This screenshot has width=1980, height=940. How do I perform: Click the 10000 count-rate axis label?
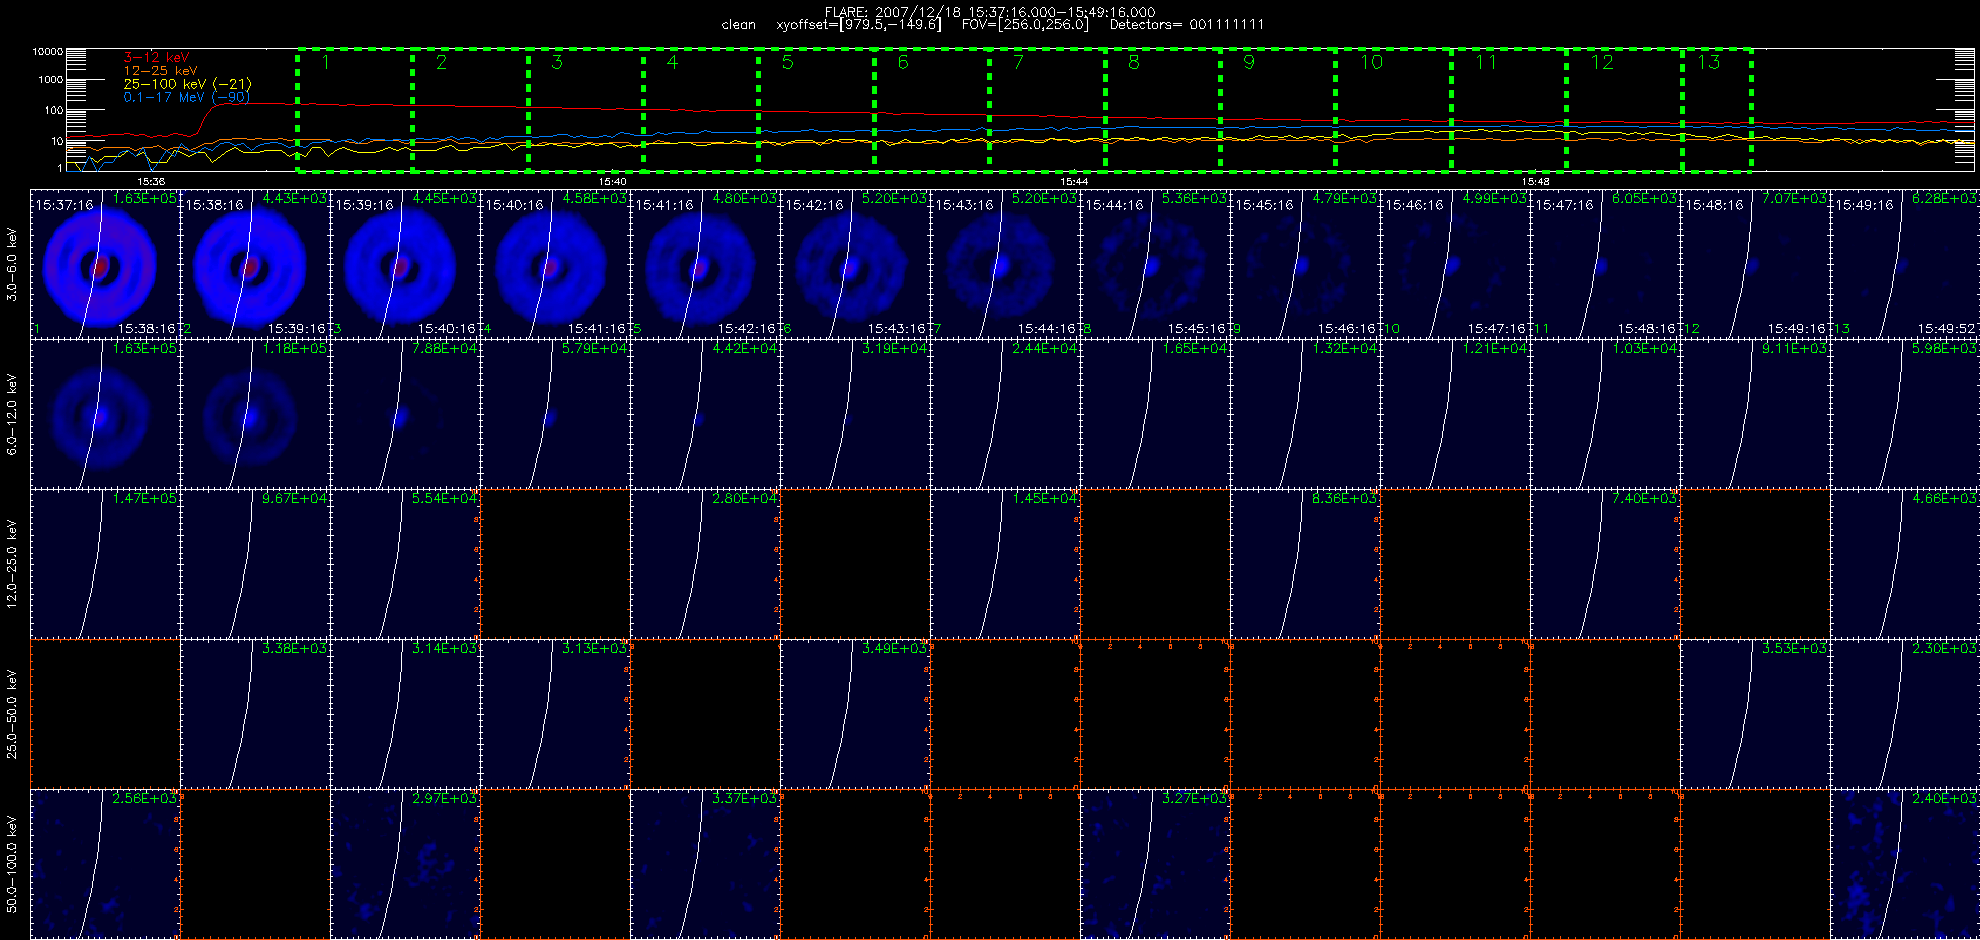pyautogui.click(x=47, y=51)
